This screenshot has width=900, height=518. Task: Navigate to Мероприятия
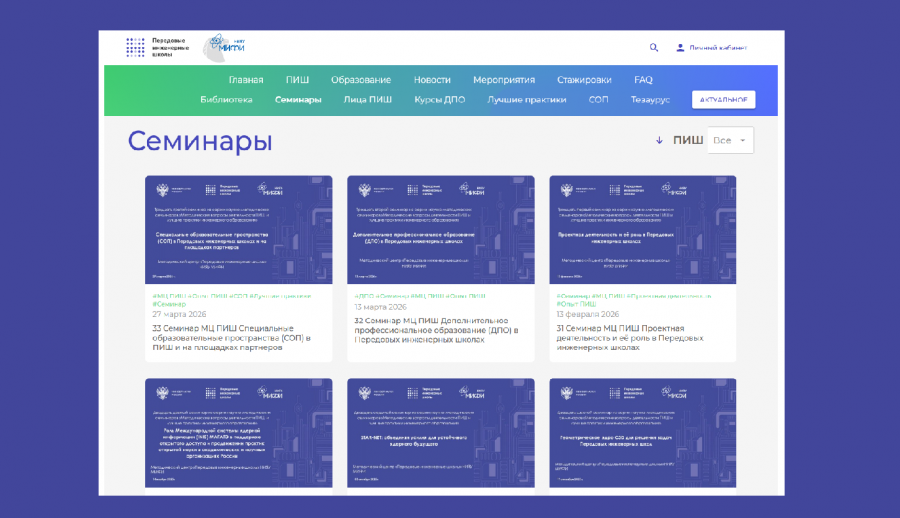pos(504,80)
